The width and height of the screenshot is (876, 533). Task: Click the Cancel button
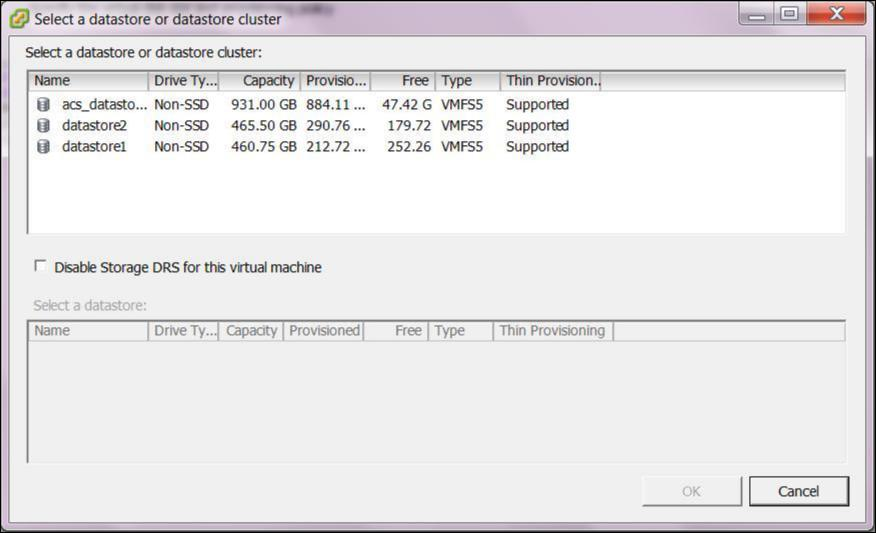[x=798, y=491]
